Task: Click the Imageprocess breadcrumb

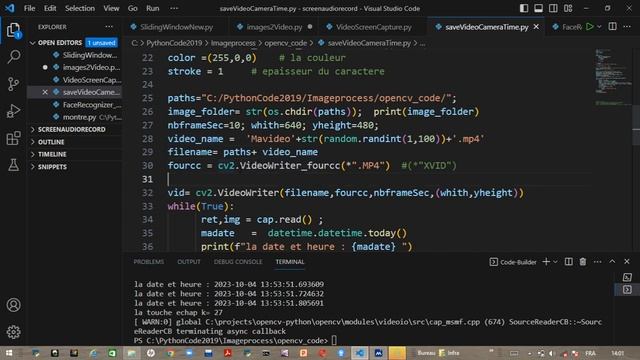Action: (233, 43)
